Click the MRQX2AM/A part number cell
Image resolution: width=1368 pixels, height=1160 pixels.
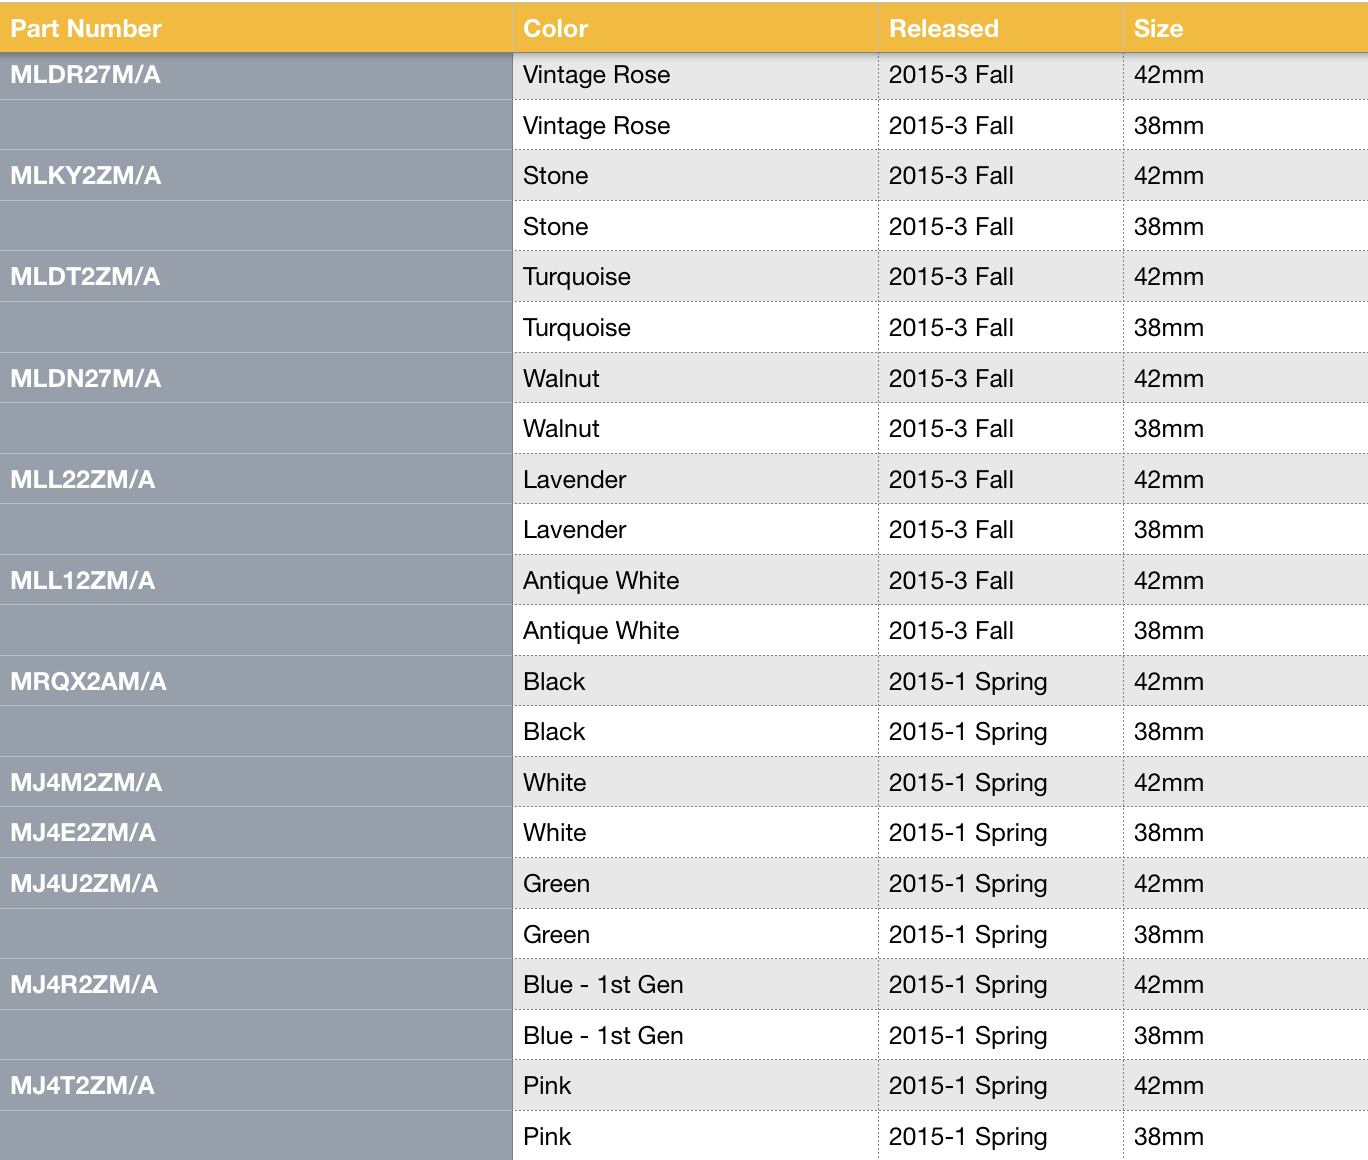pos(88,682)
